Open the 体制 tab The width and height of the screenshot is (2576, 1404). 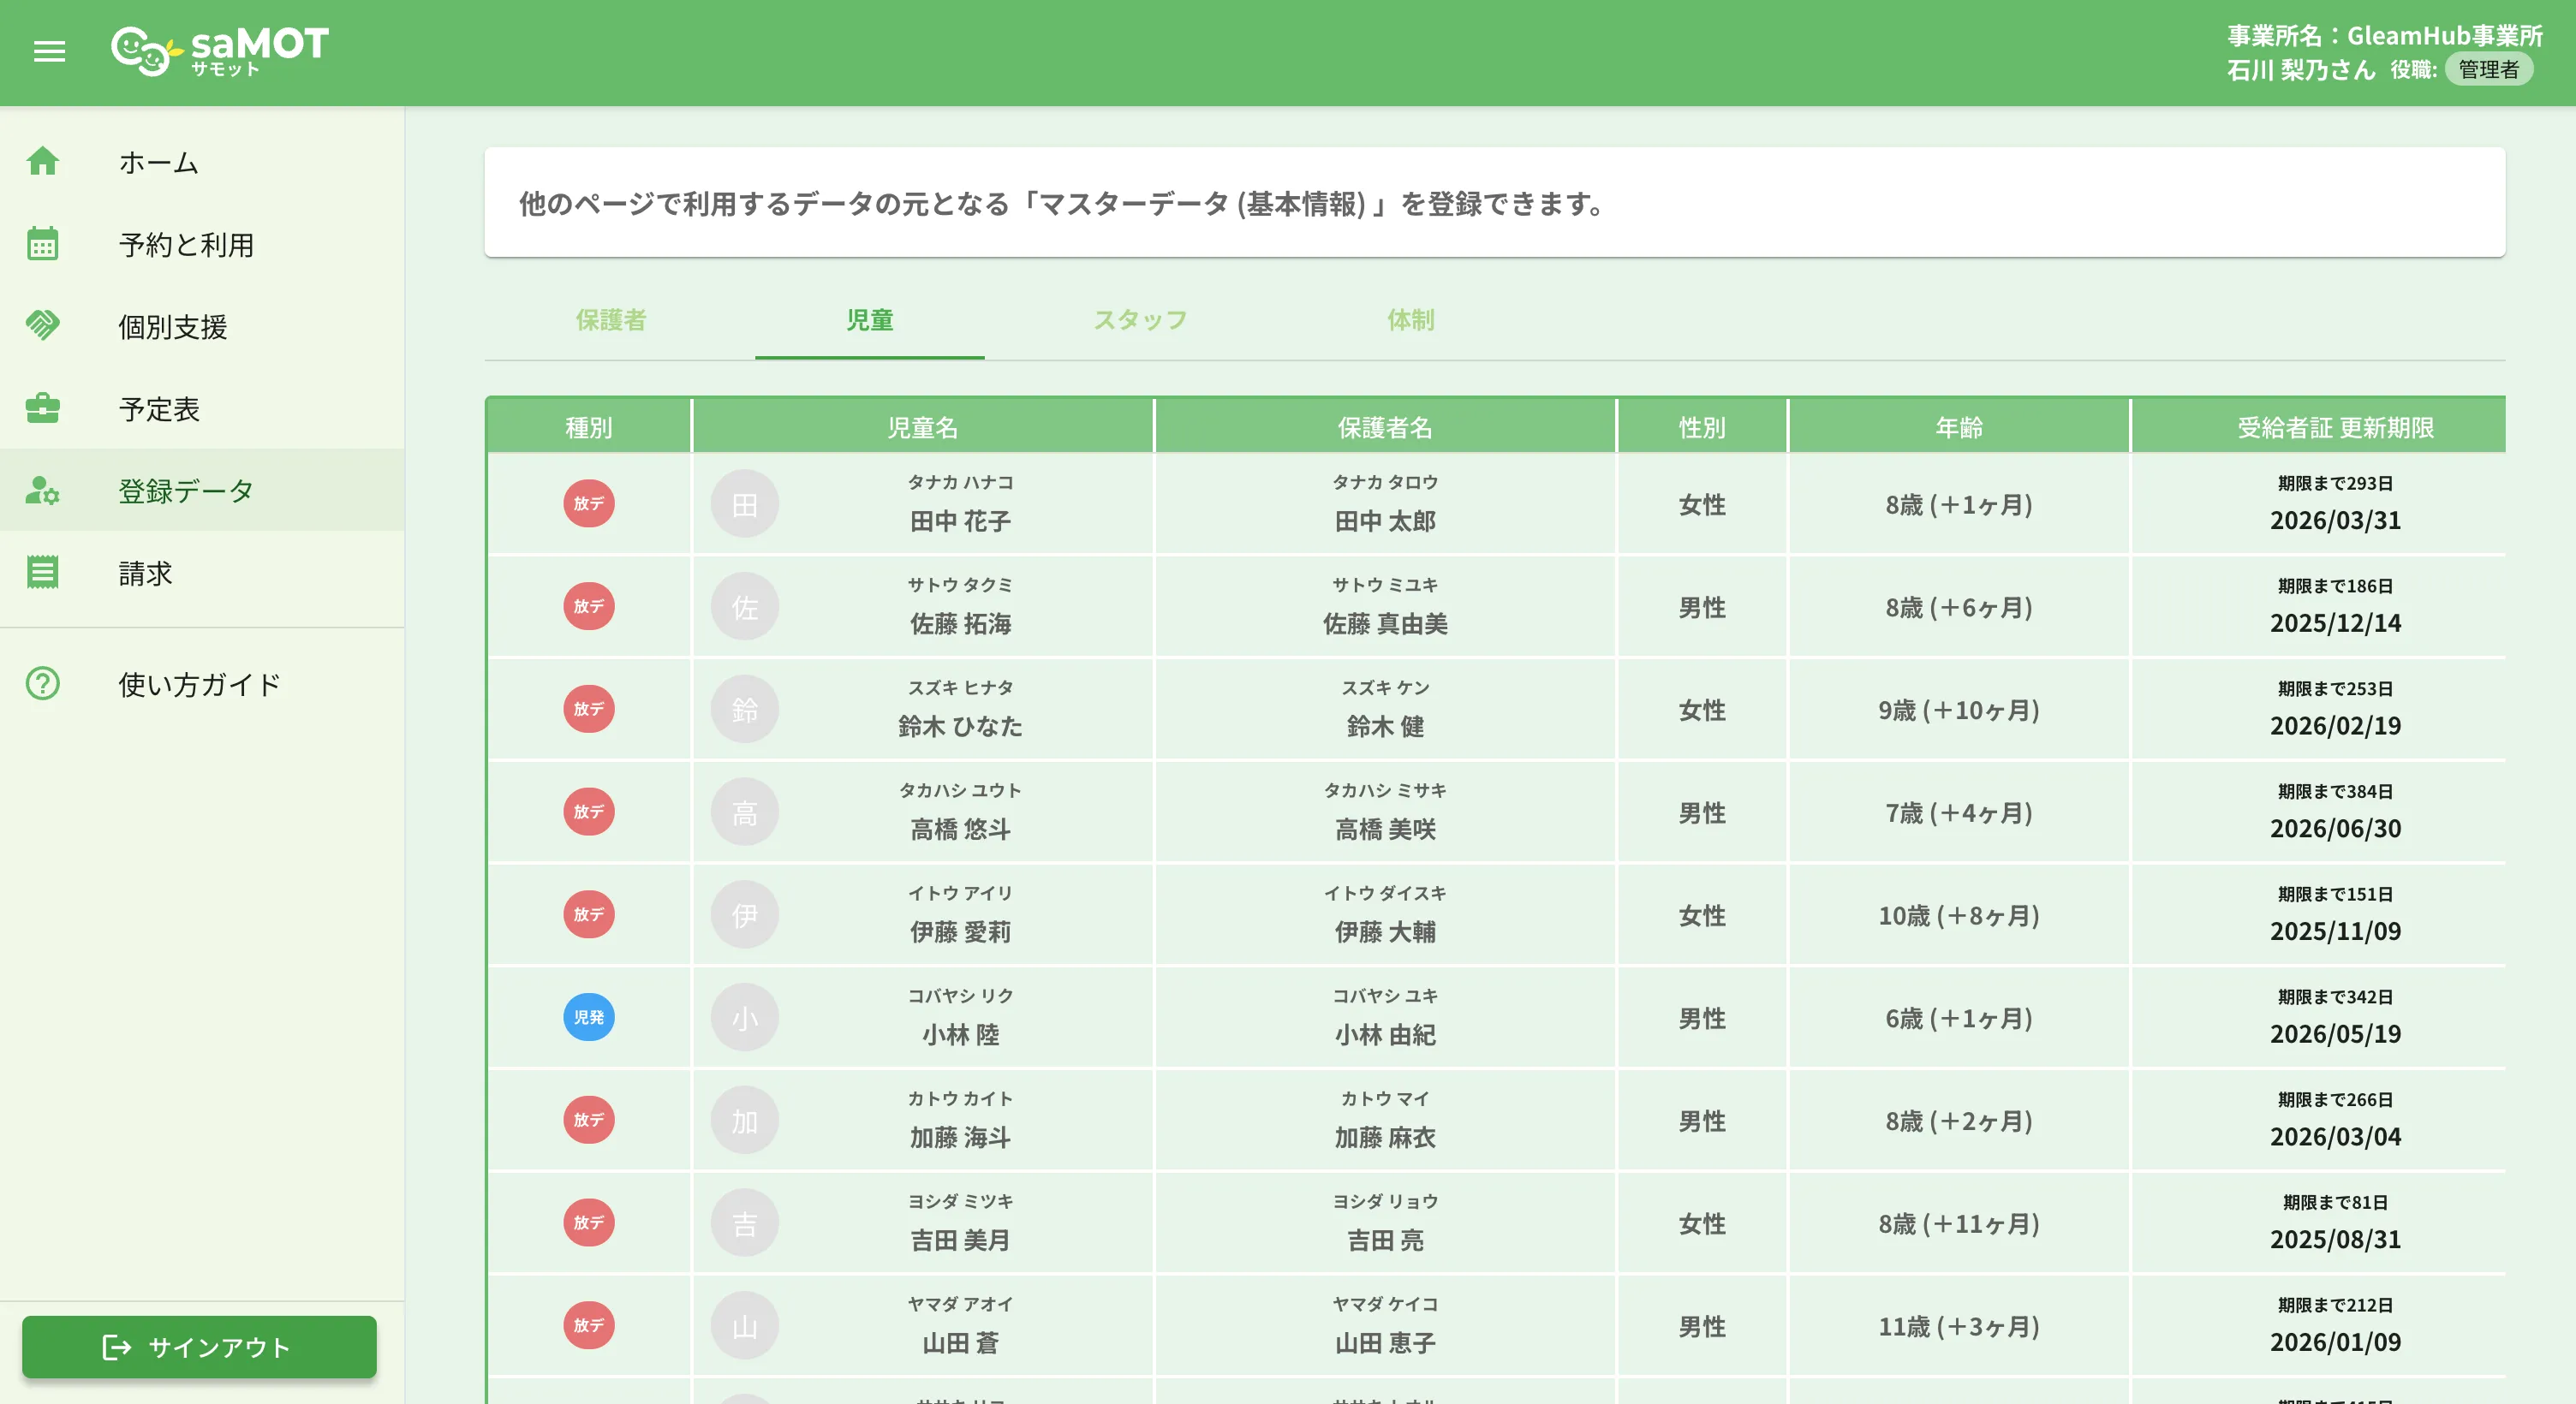point(1410,321)
